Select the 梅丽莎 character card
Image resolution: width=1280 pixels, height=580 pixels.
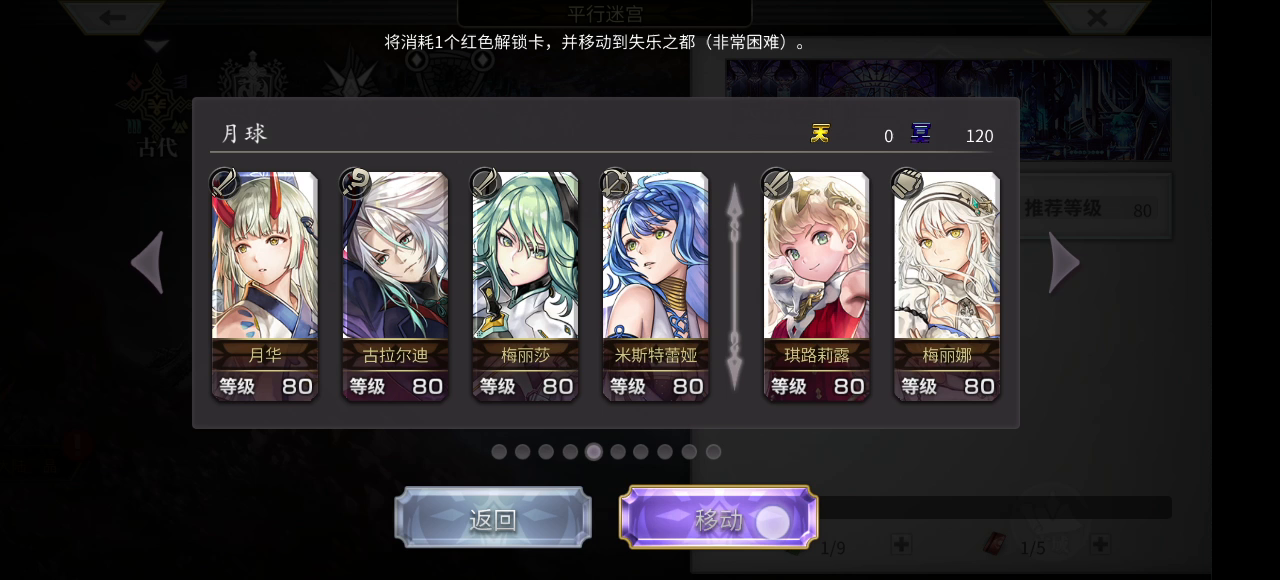pos(525,286)
